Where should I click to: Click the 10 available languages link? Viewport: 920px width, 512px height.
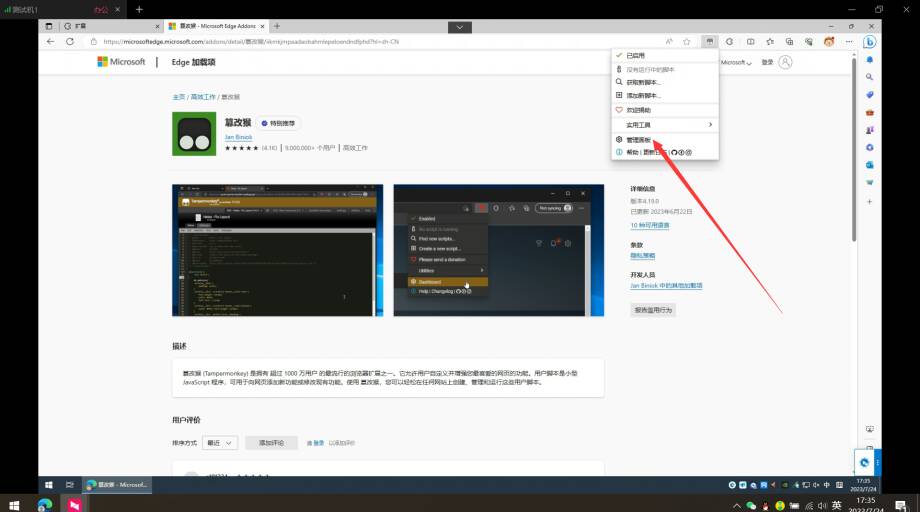click(x=650, y=225)
